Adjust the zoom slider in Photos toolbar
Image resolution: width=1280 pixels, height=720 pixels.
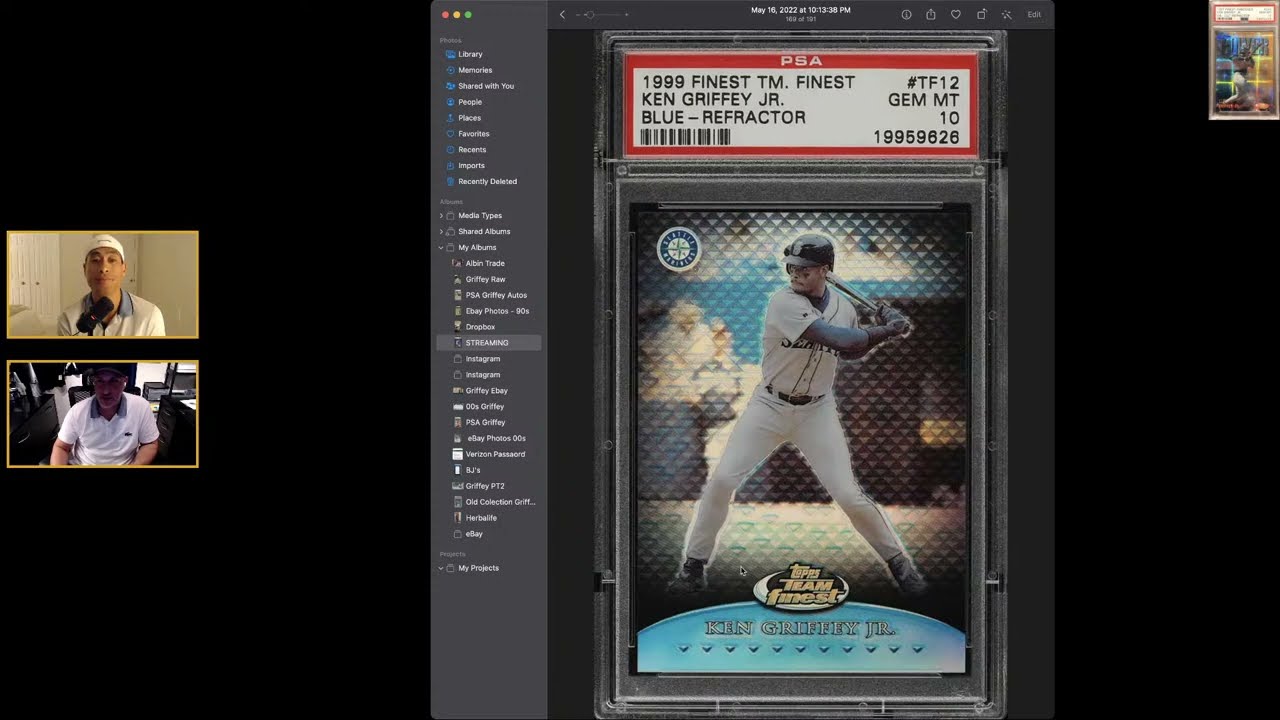point(603,15)
